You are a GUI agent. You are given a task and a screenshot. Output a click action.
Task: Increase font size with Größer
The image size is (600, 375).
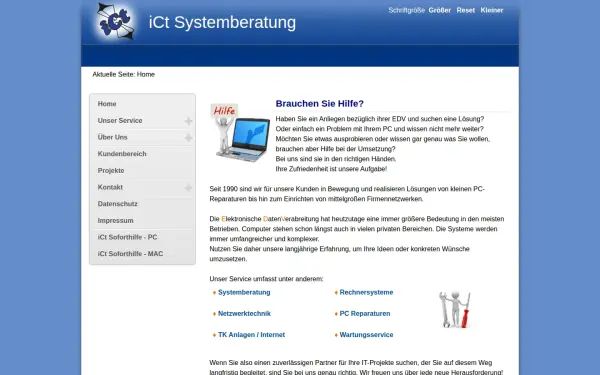440,10
